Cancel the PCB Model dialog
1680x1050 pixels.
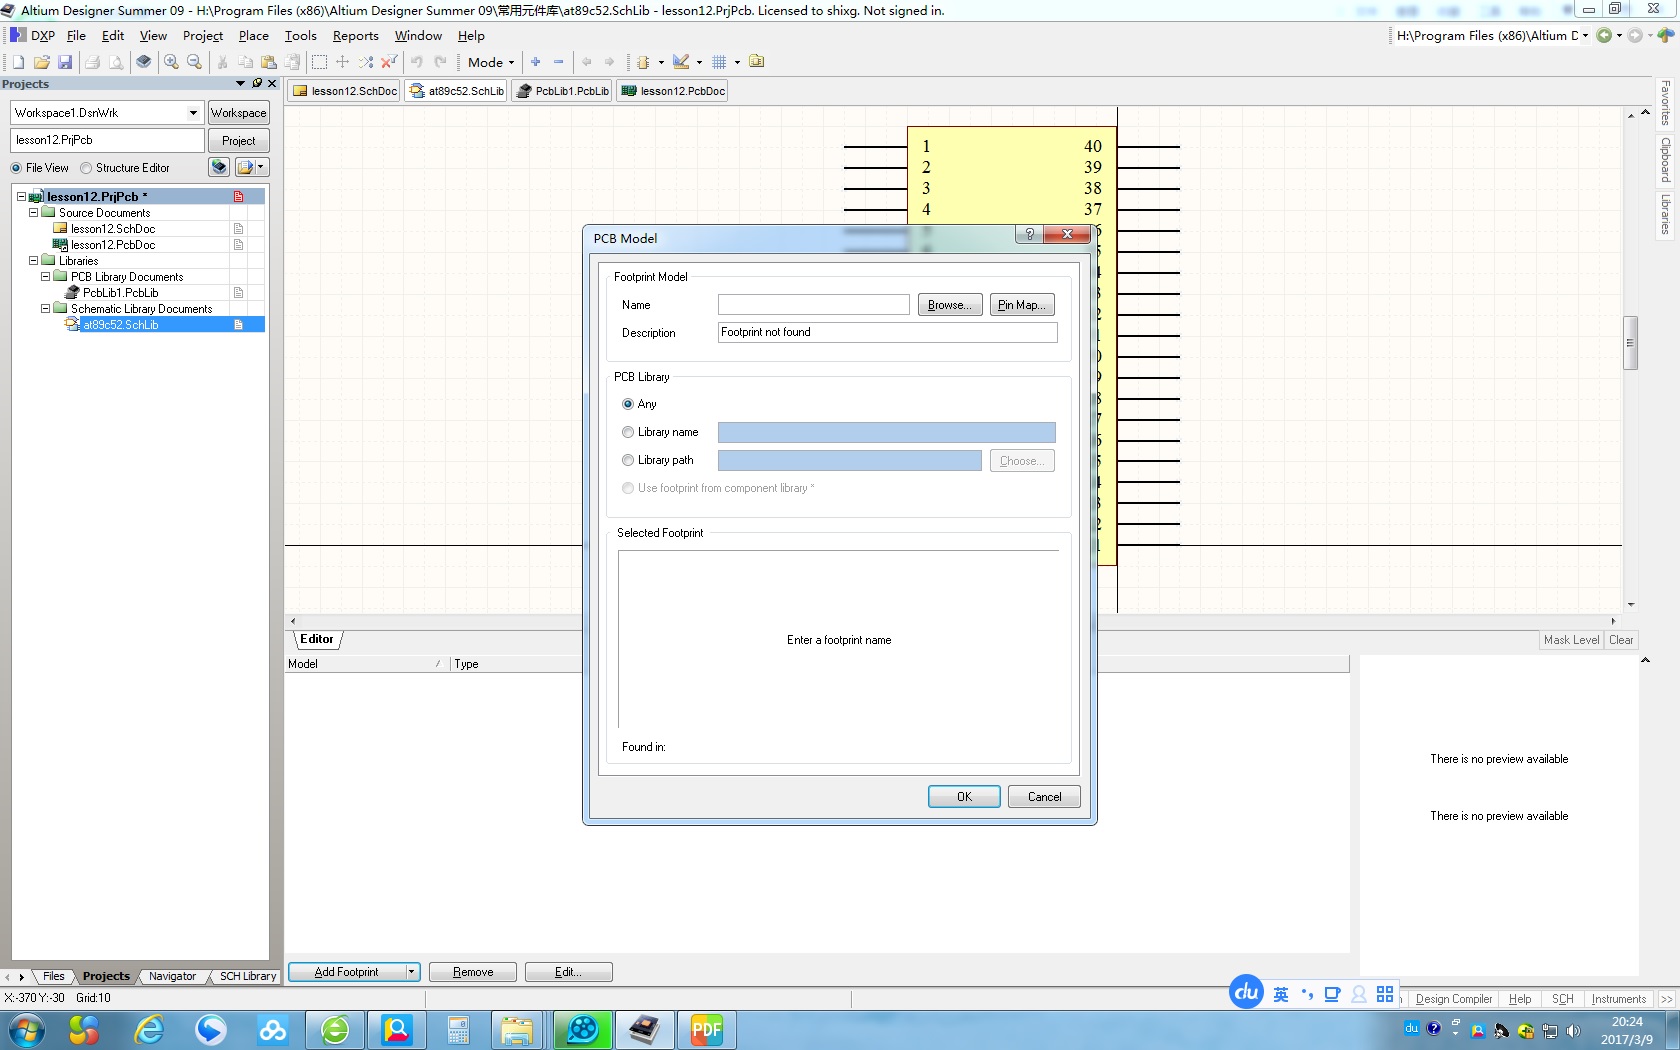pos(1044,797)
